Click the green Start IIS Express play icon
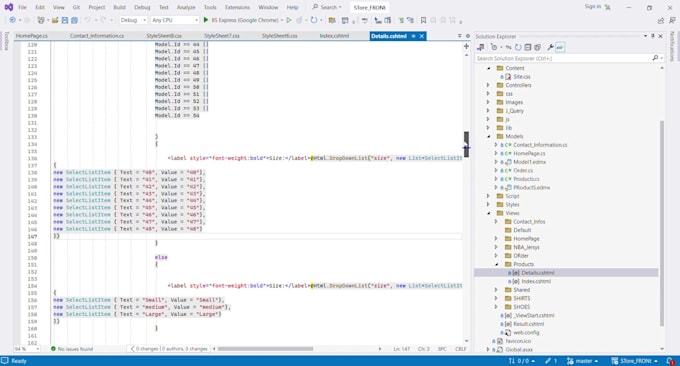The height and width of the screenshot is (366, 680). tap(206, 20)
